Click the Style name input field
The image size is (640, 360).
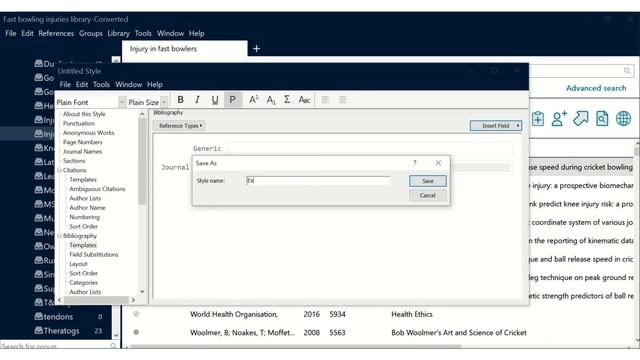pos(318,180)
